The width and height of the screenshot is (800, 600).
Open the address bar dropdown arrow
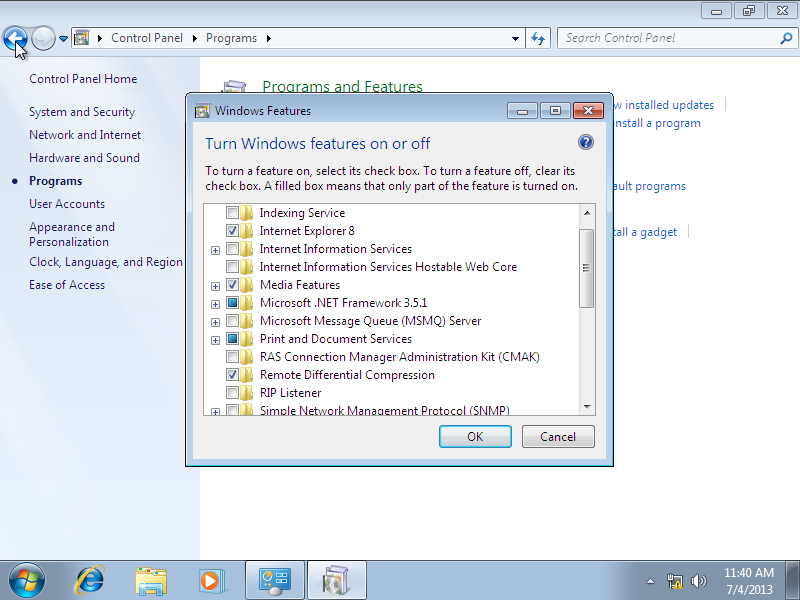(x=513, y=38)
